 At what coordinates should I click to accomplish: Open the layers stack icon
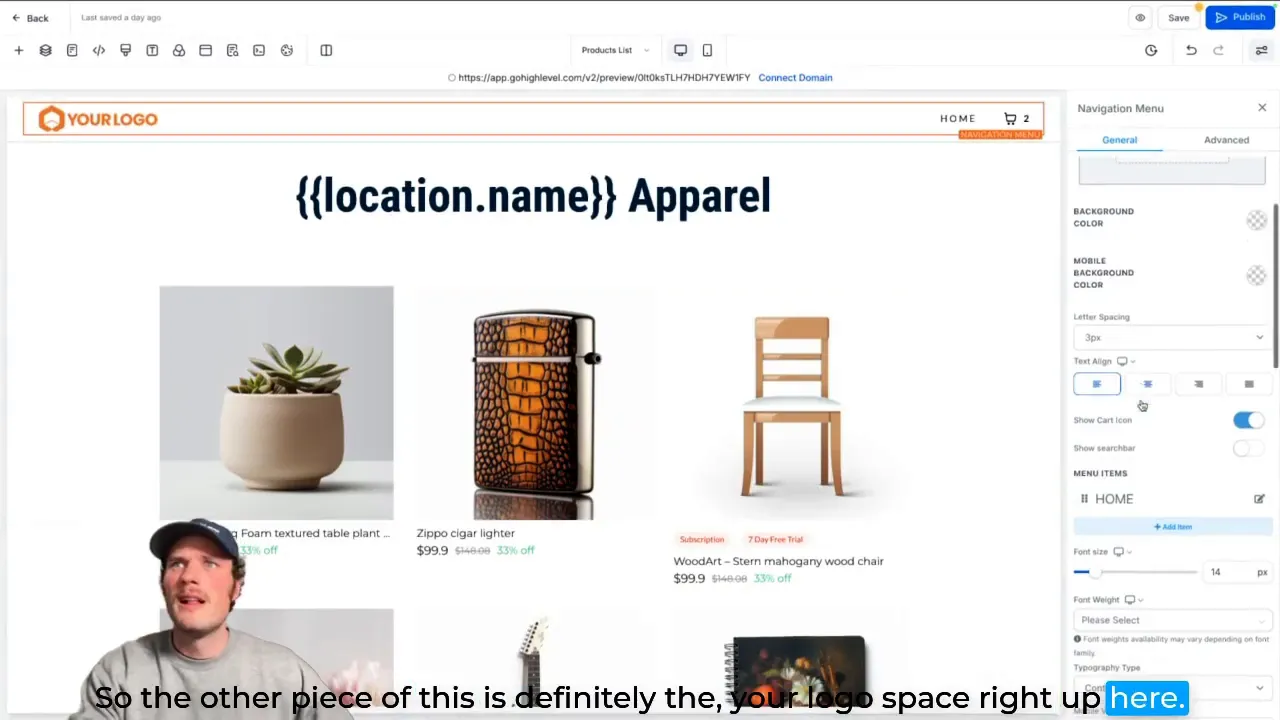(x=45, y=50)
